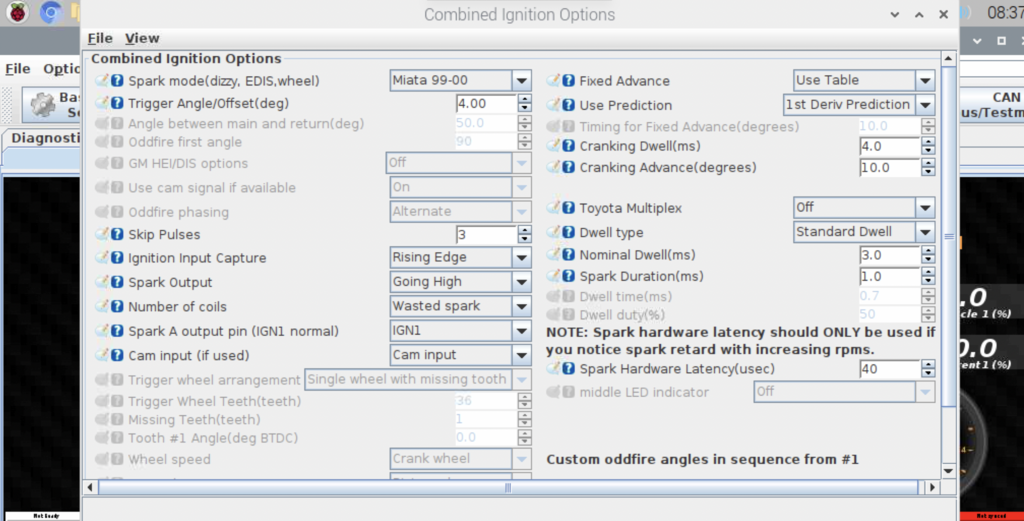Click help icon for Spark mode setting
Viewport: 1024px width, 521px height.
(117, 81)
